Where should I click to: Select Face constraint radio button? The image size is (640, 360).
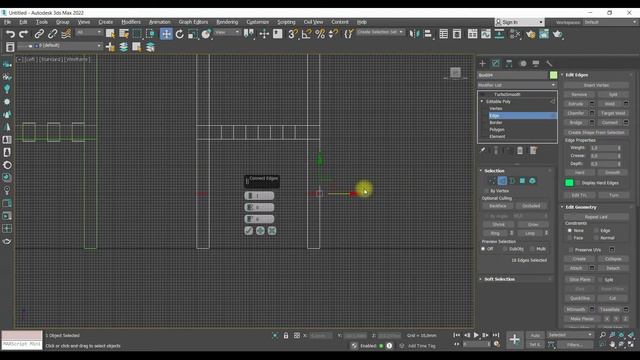[570, 238]
